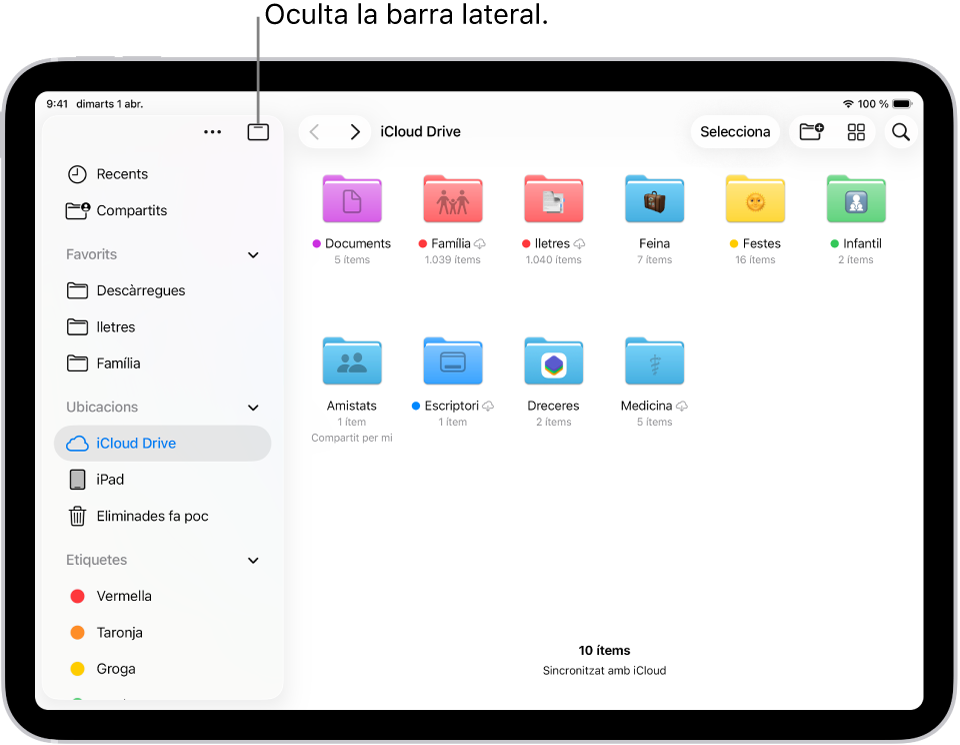The height and width of the screenshot is (745, 960).
Task: Create a new folder from the toolbar
Action: coord(810,131)
